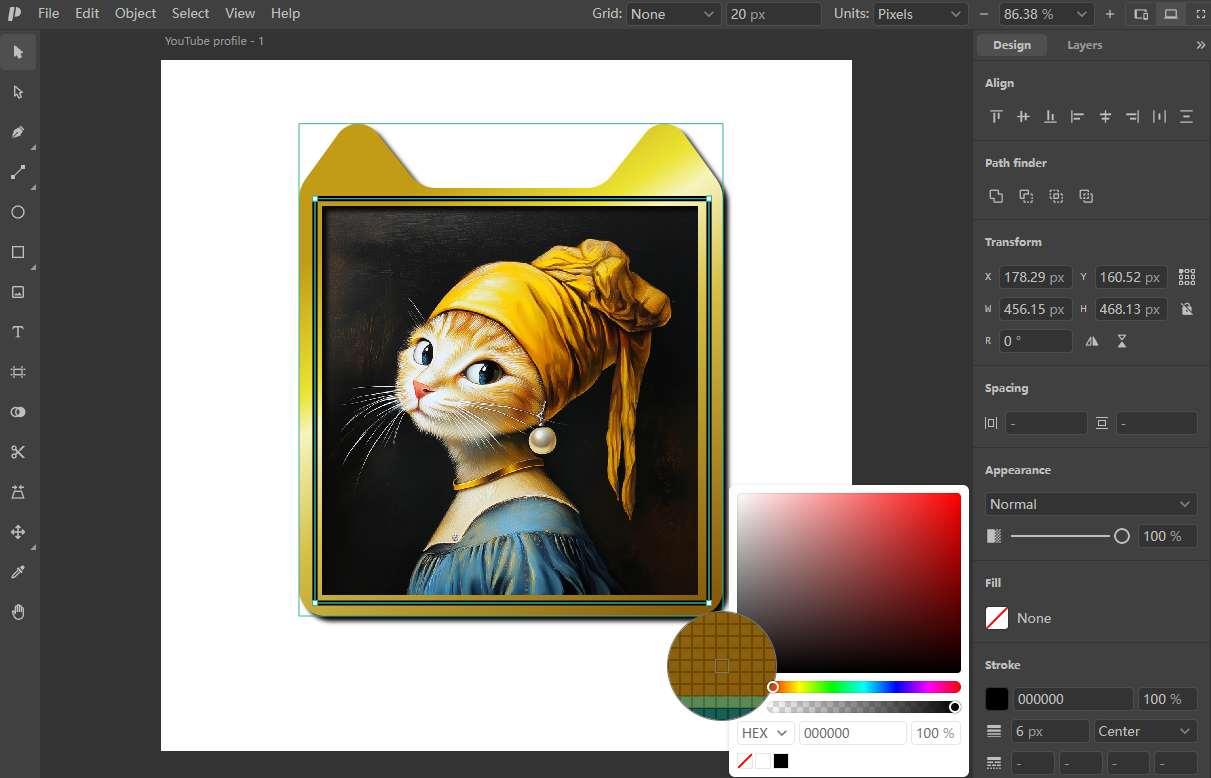Viewport: 1211px width, 778px height.
Task: Distribute selection horizontally
Action: (1159, 117)
